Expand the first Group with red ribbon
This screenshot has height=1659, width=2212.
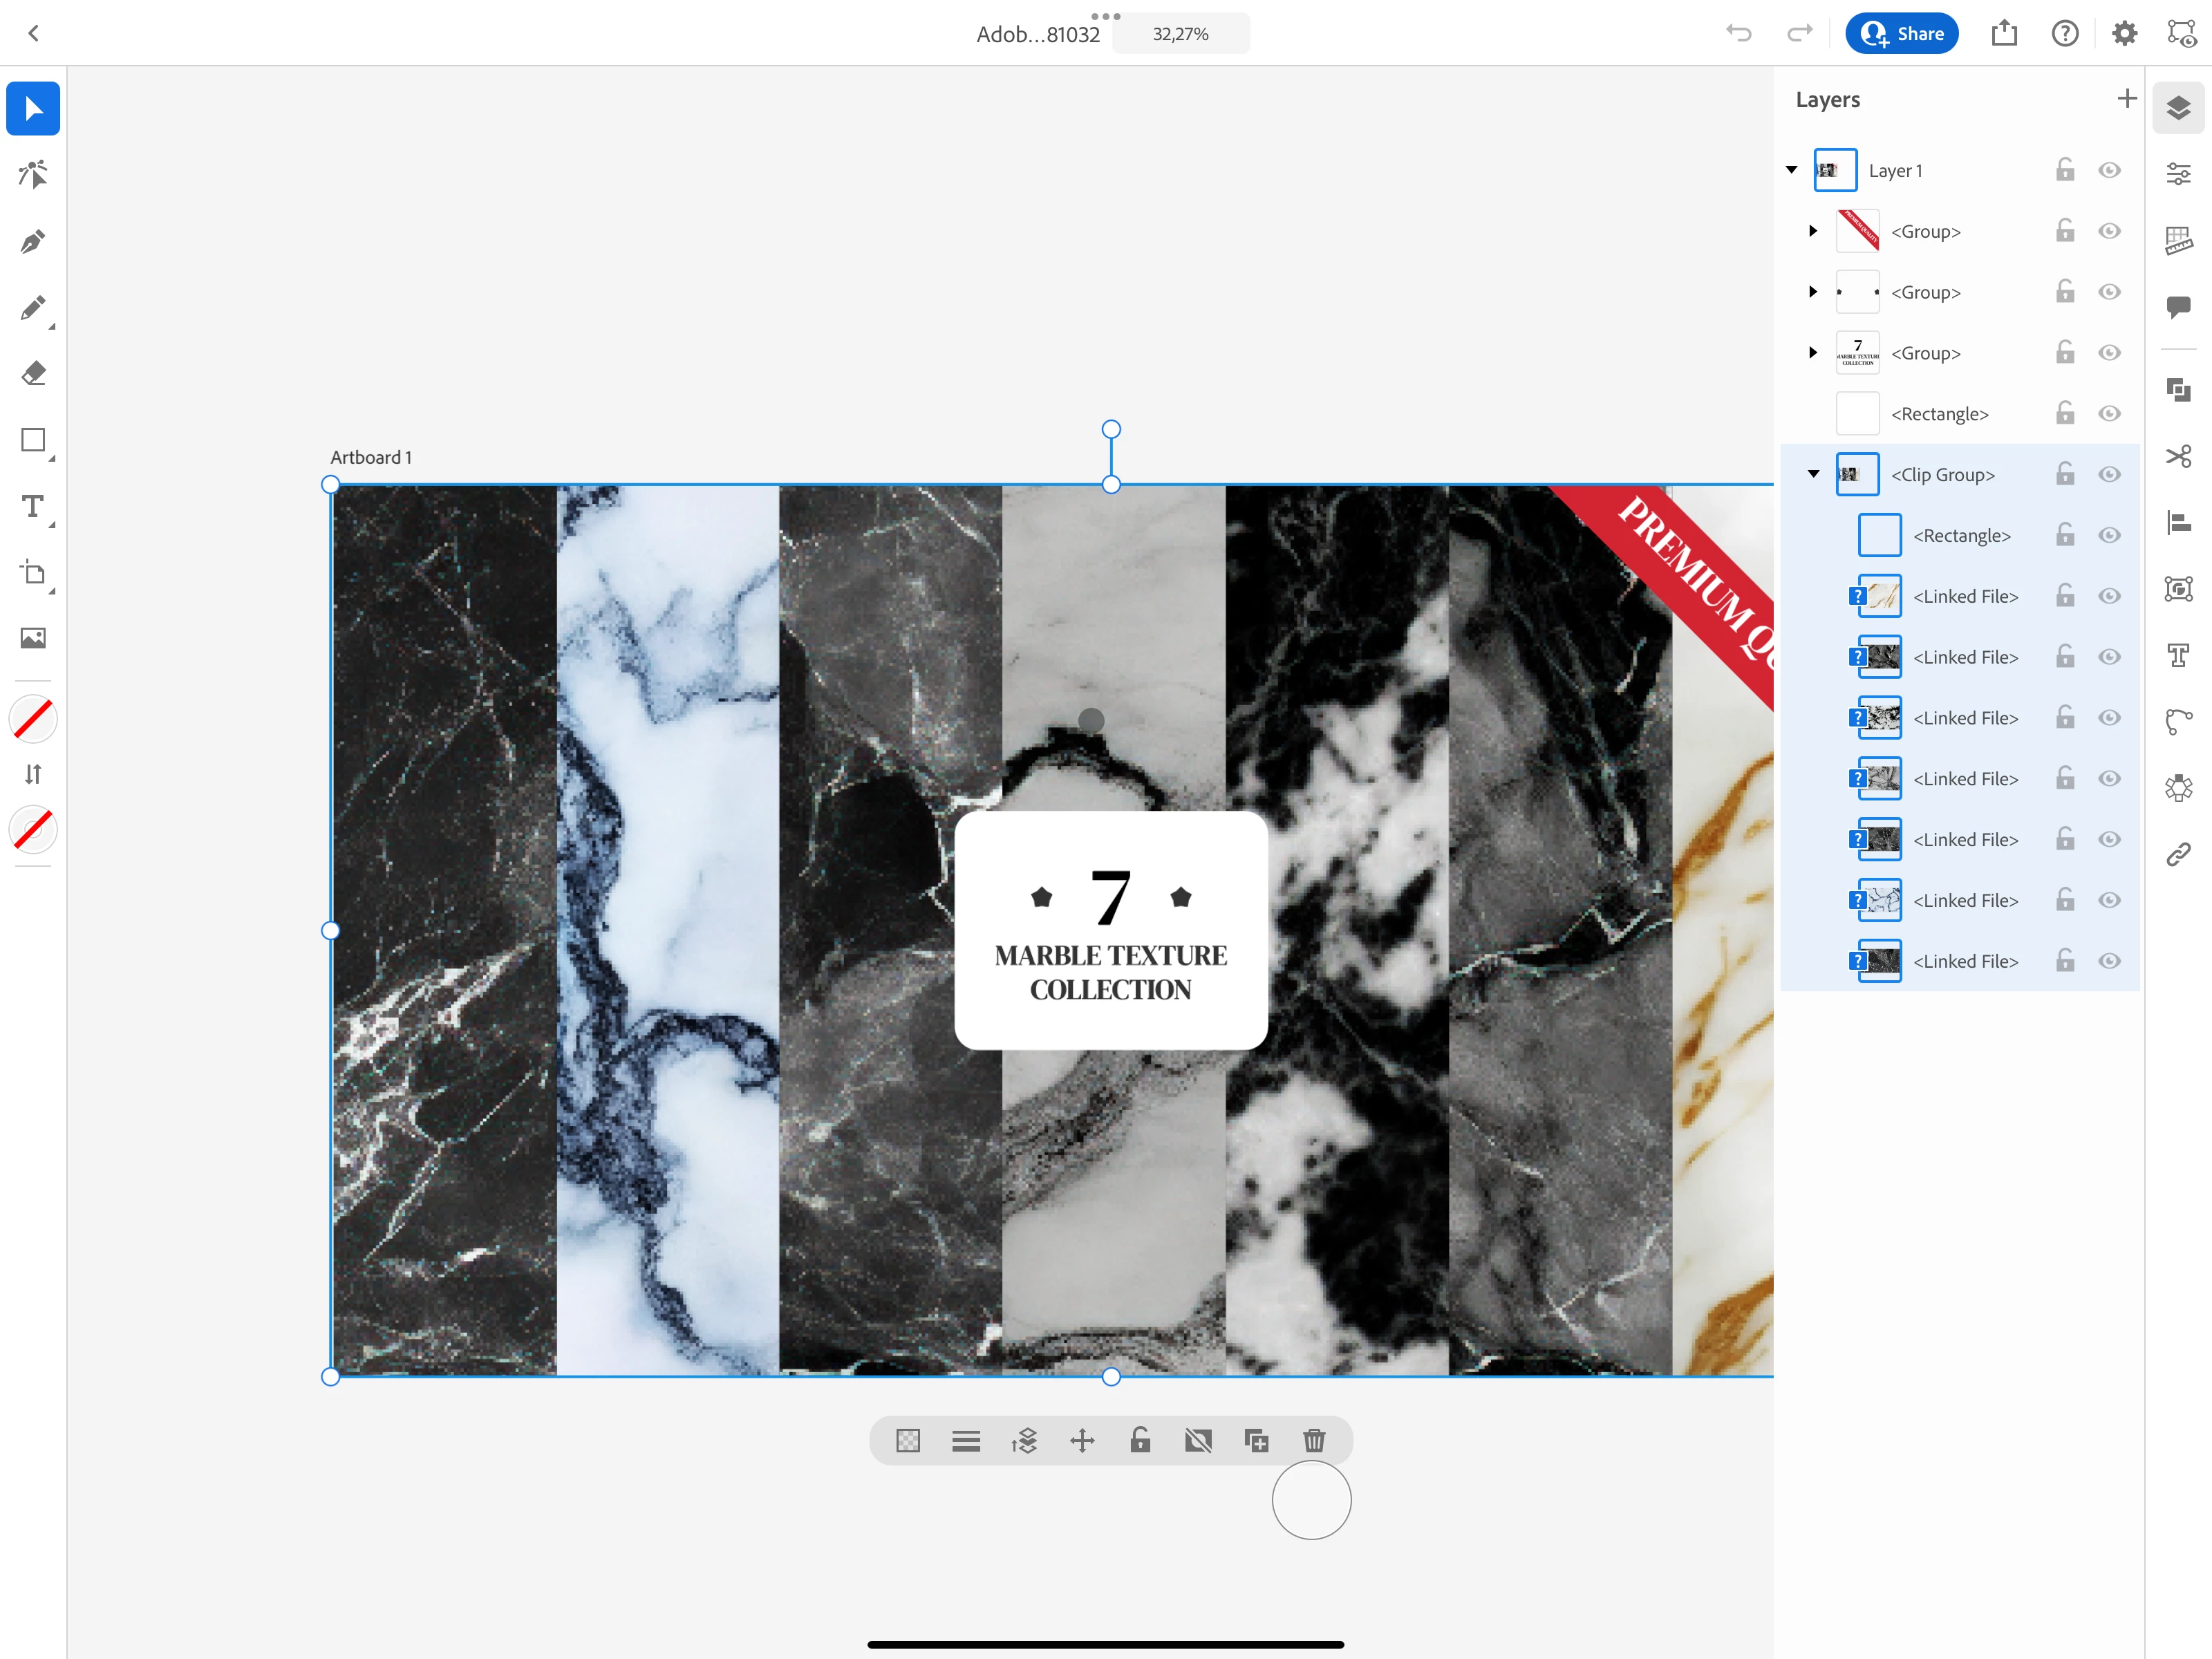point(1813,231)
